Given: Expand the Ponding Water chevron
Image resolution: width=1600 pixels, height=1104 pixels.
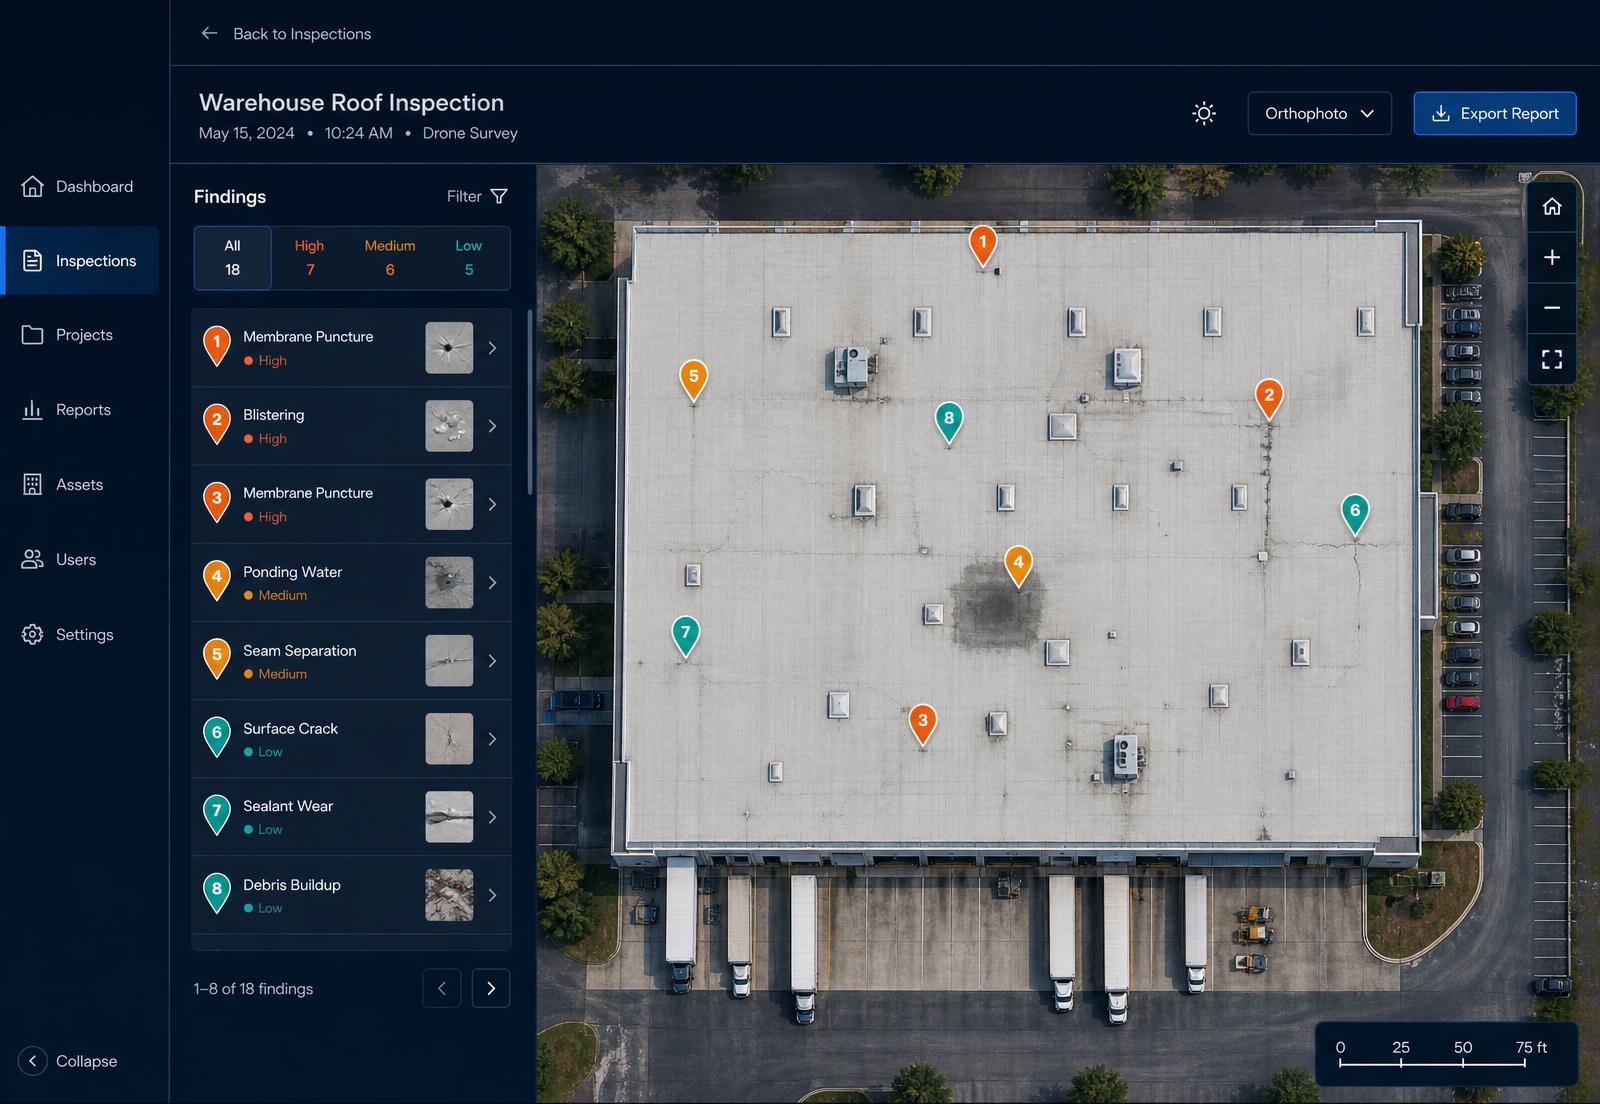Looking at the screenshot, I should click(x=492, y=582).
